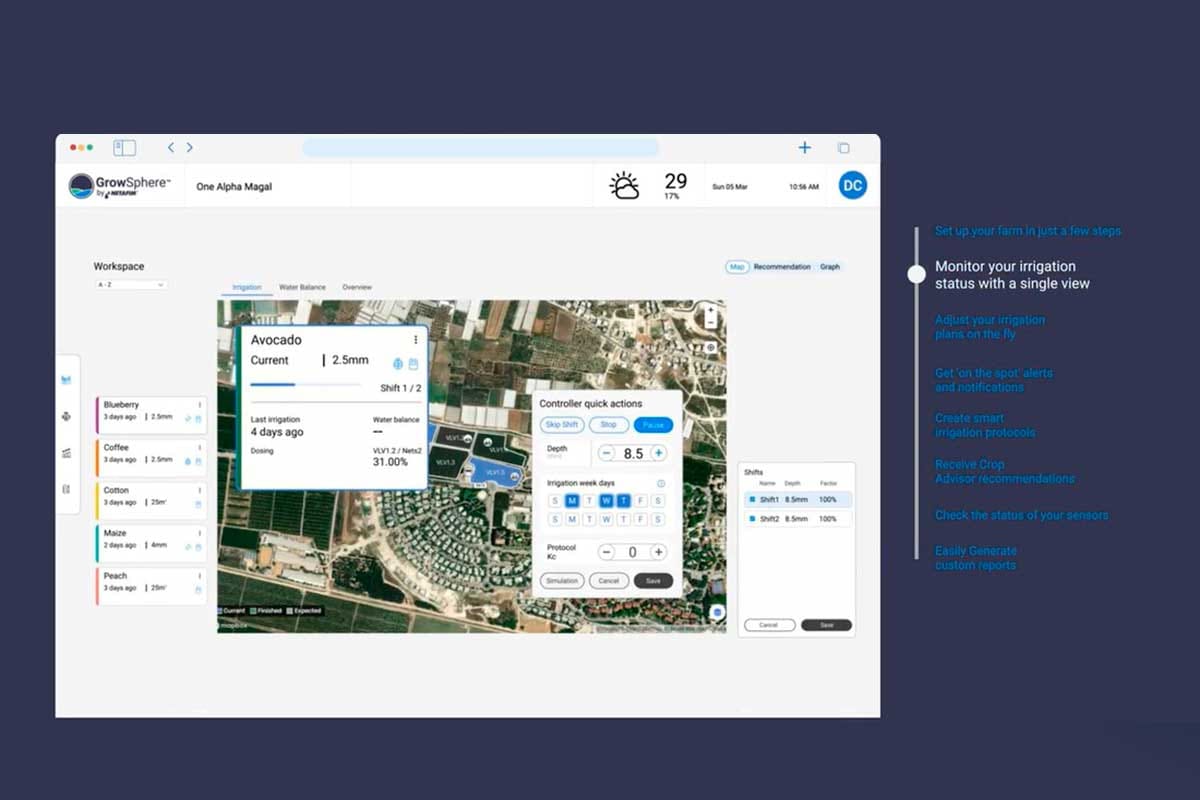Toggle Monday in first irrigation week row

[572, 501]
